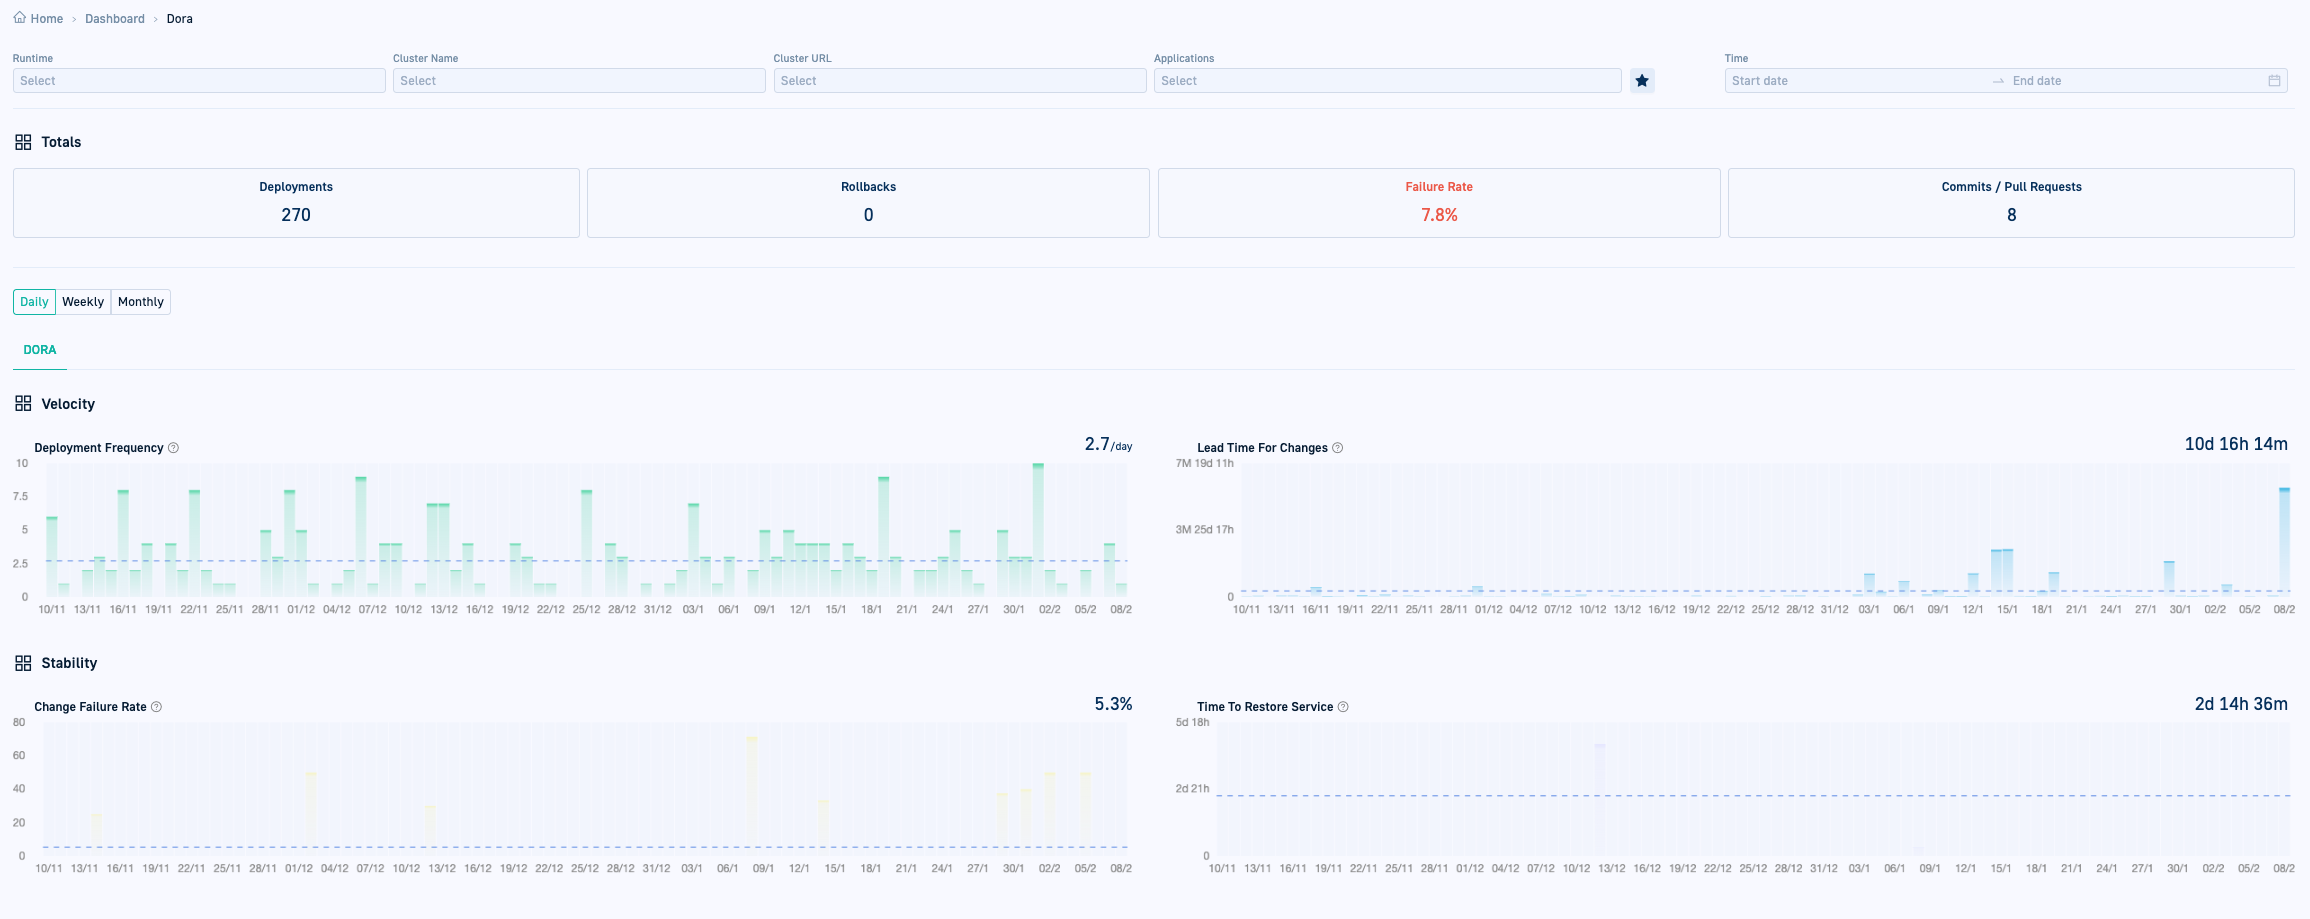Click the grid icon beside Velocity heading
Viewport: 2310px width, 919px height.
tap(23, 404)
